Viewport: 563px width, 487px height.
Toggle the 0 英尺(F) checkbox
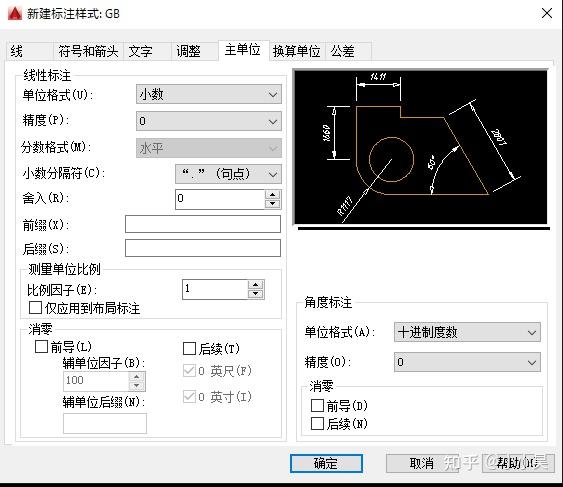(x=189, y=371)
